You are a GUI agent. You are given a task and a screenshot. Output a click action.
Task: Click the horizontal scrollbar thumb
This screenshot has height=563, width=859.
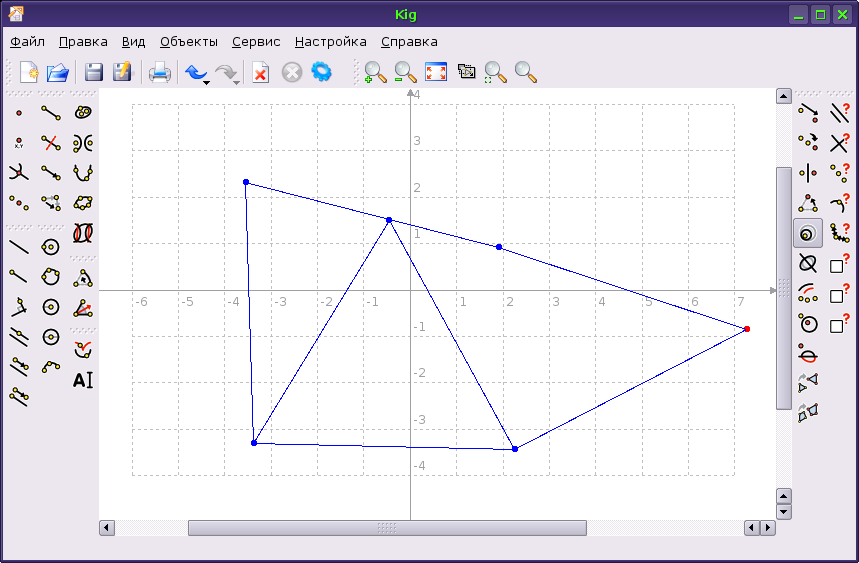387,528
